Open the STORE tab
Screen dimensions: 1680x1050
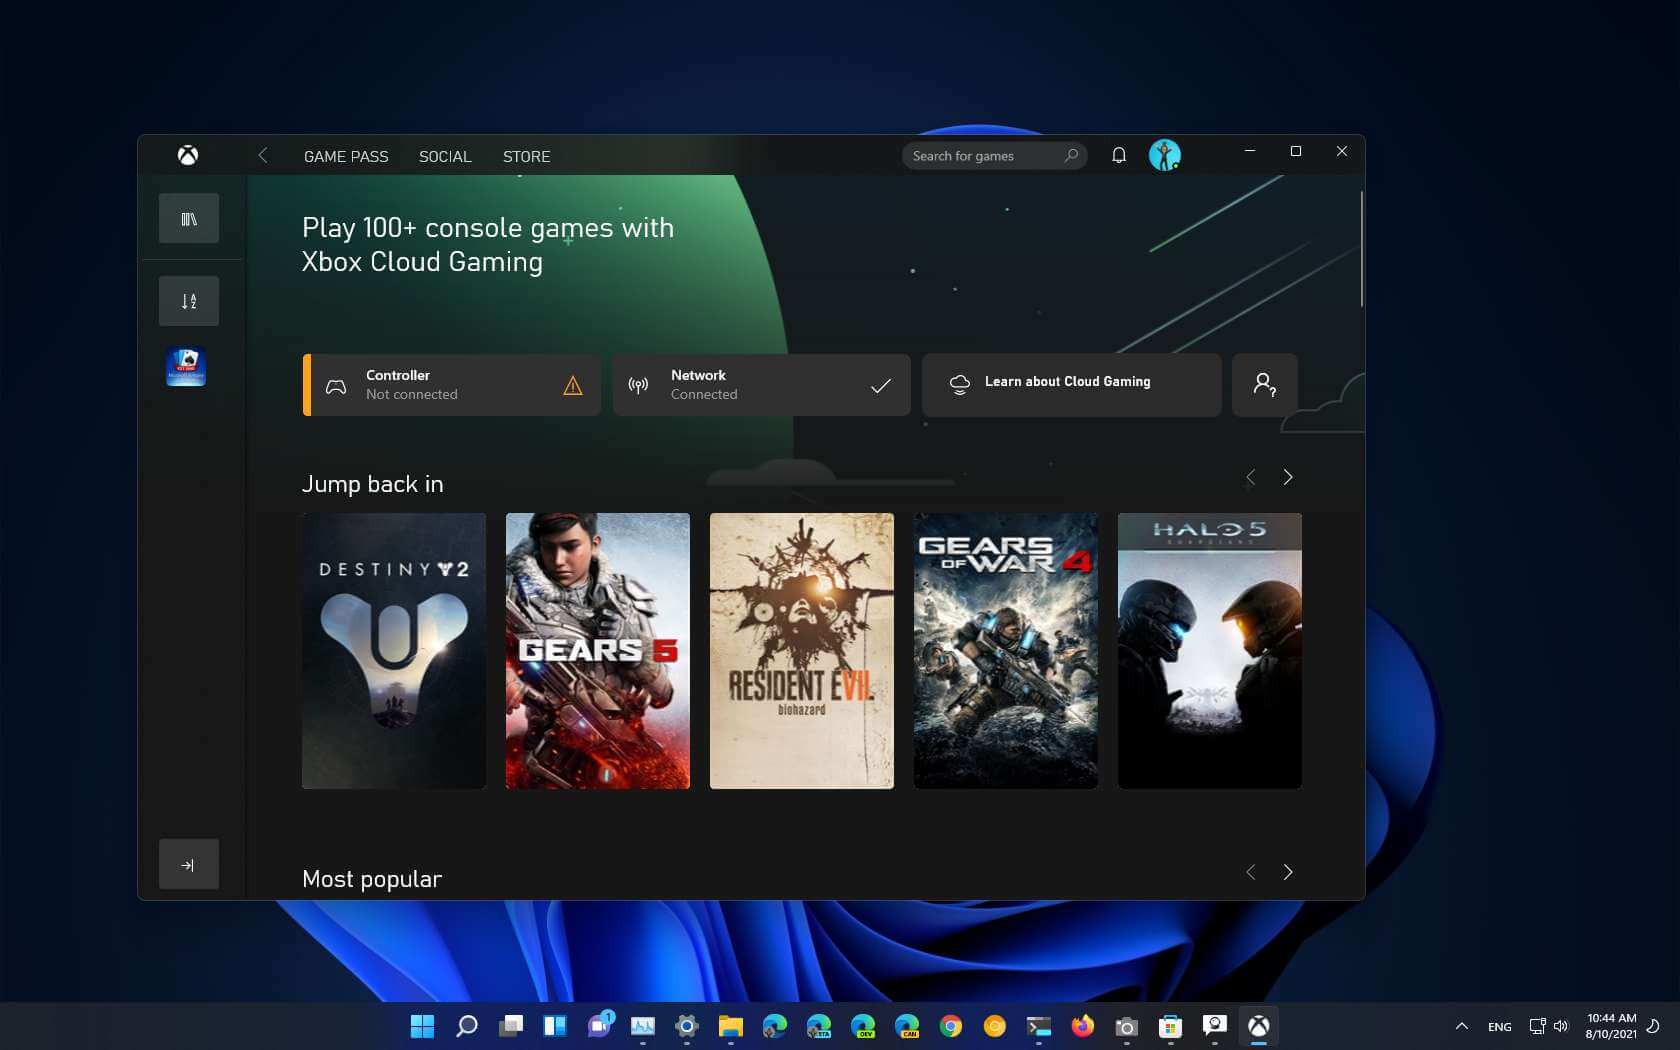pyautogui.click(x=527, y=156)
